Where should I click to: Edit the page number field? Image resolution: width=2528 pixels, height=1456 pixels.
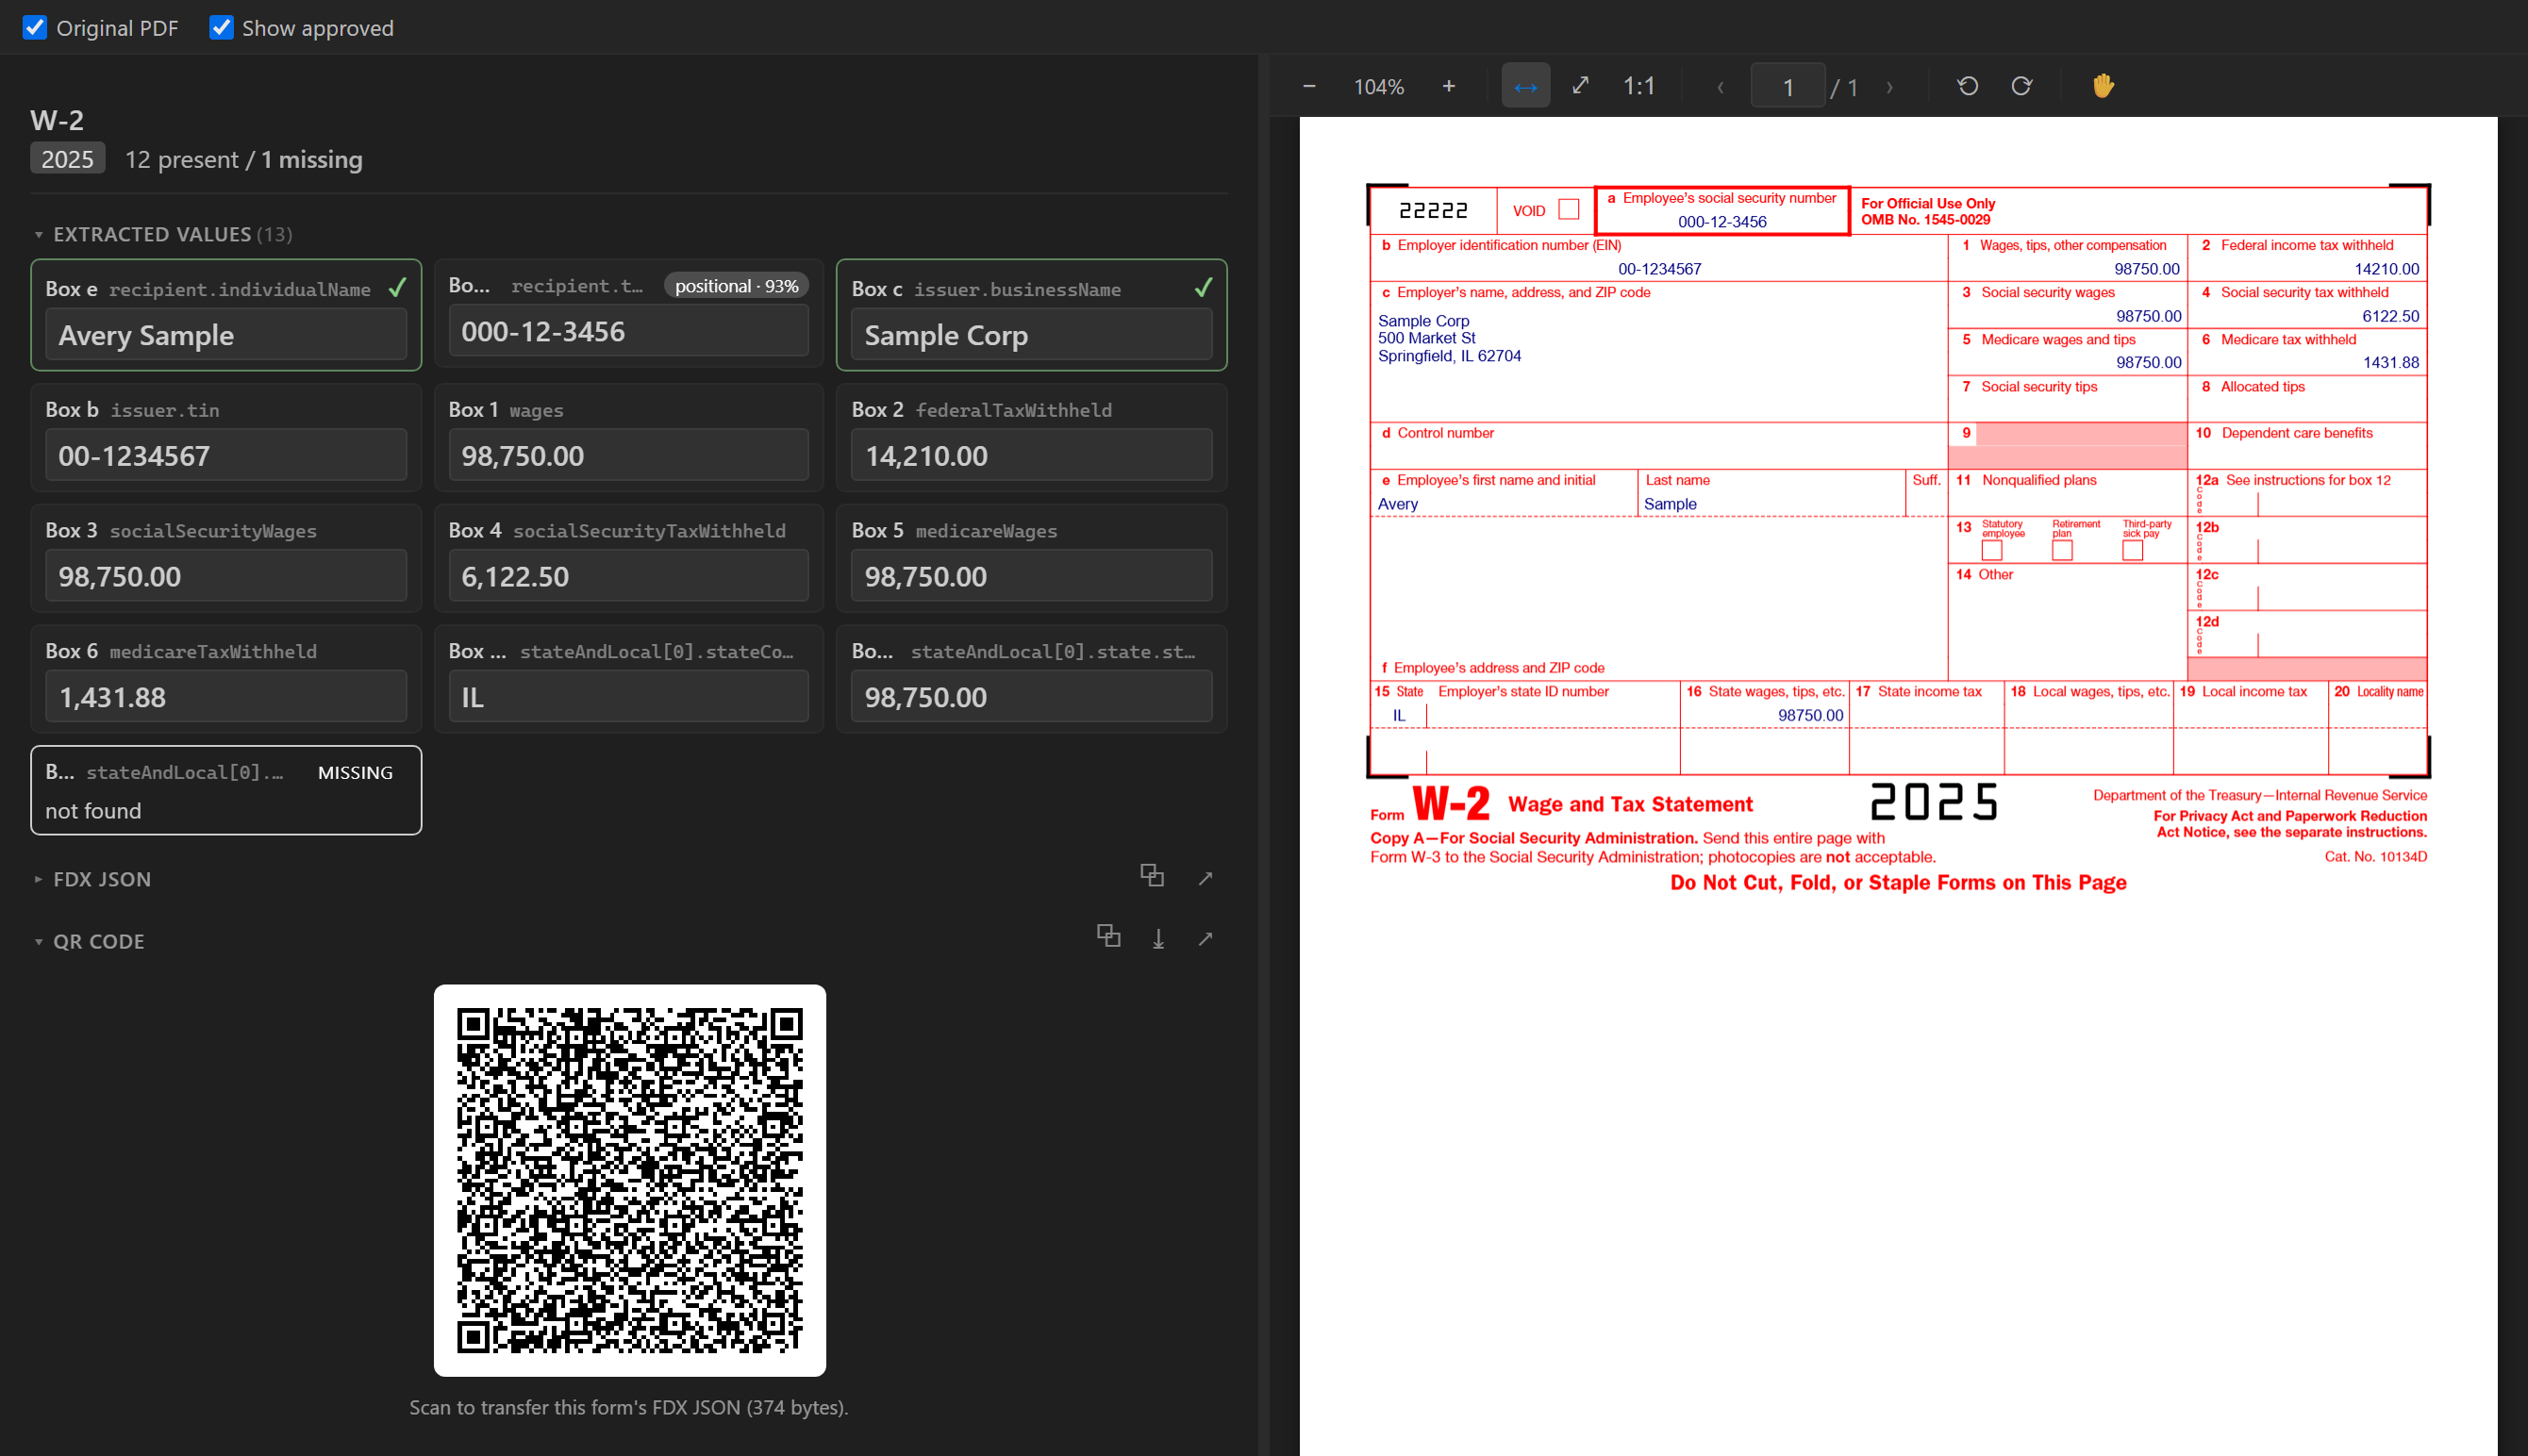pyautogui.click(x=1787, y=87)
